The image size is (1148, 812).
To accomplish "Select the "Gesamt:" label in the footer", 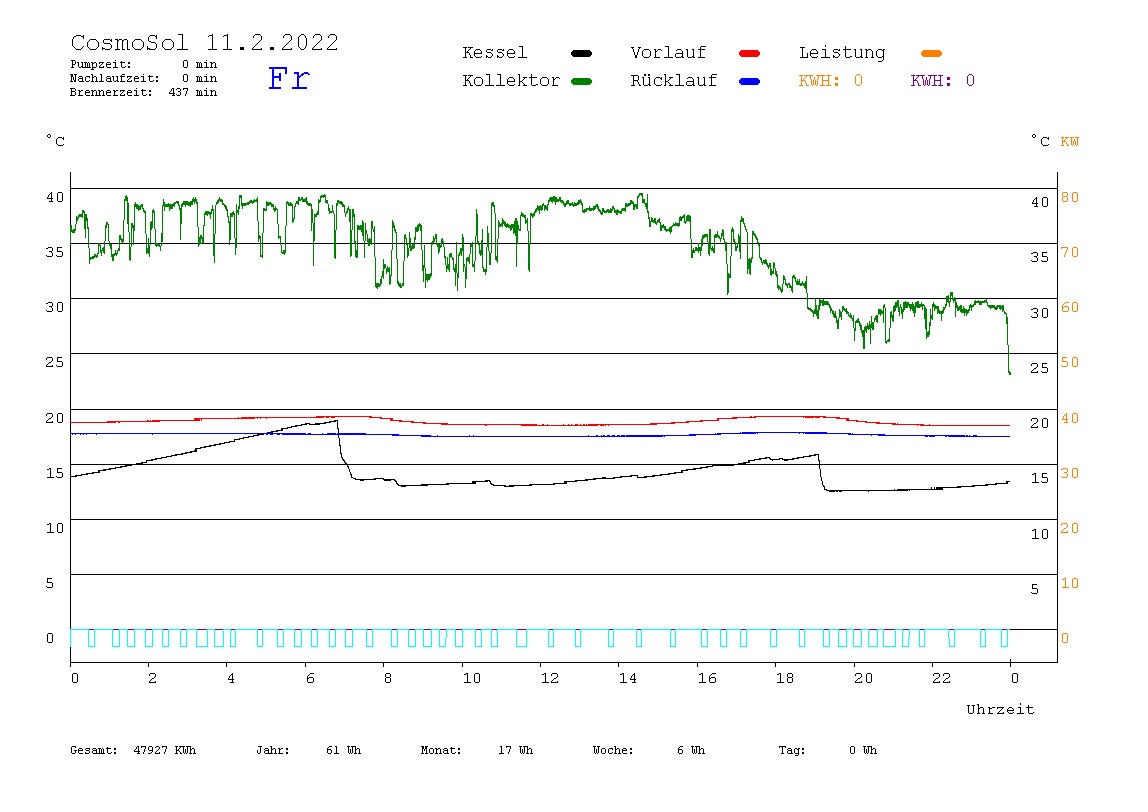I will (x=94, y=750).
